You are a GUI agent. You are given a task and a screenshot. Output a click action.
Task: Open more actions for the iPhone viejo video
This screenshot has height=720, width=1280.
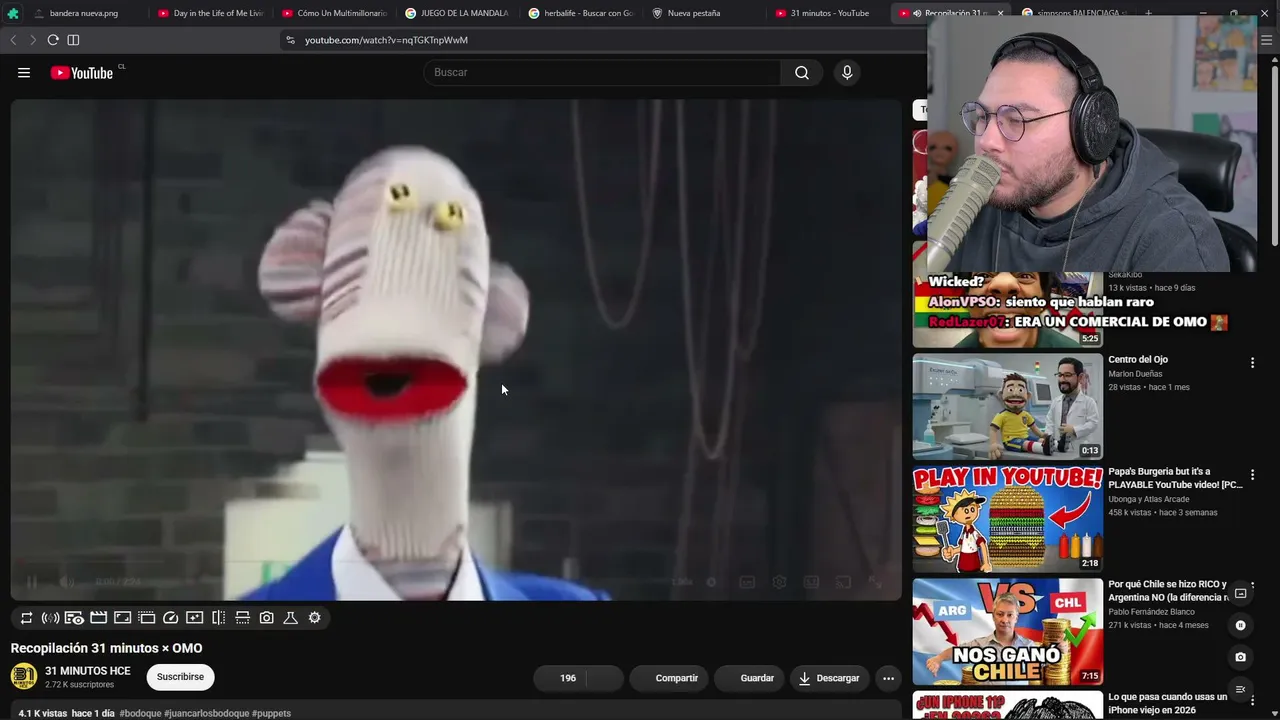coord(1252,700)
